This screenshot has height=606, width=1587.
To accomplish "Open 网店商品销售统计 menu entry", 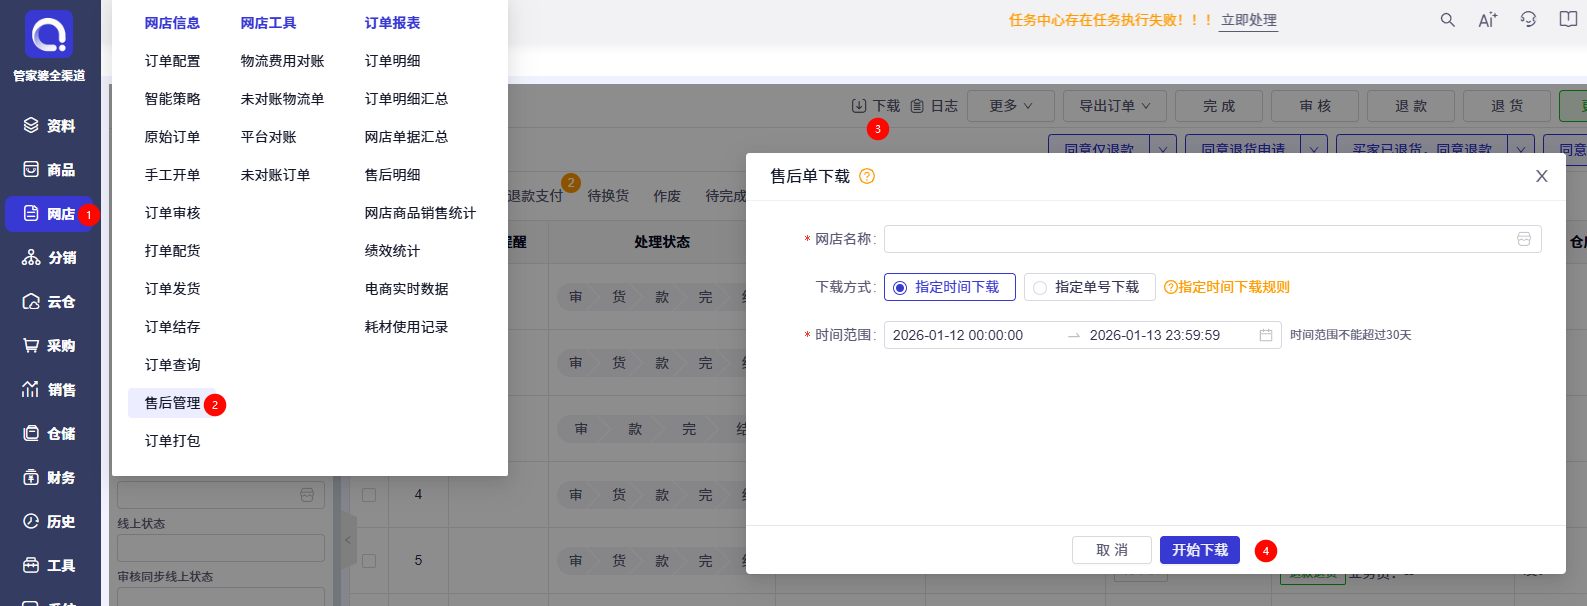I will [x=420, y=213].
